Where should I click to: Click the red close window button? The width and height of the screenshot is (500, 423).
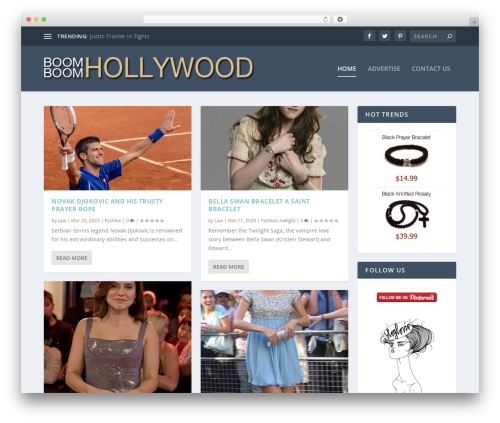coord(29,20)
